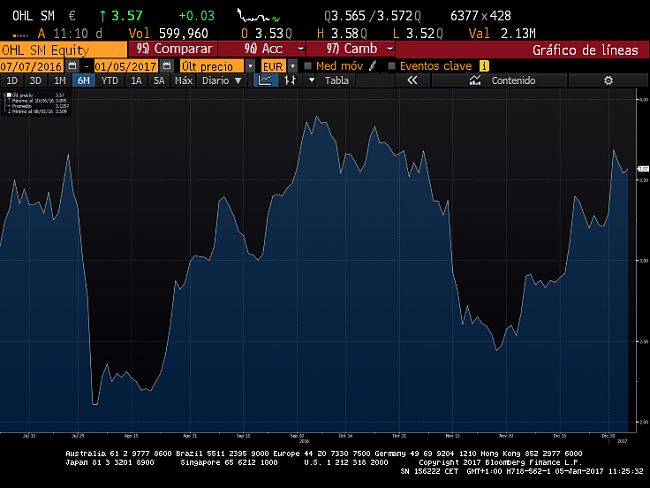Toggle Últ precio legend checkbox
The height and width of the screenshot is (488, 650).
[9, 95]
